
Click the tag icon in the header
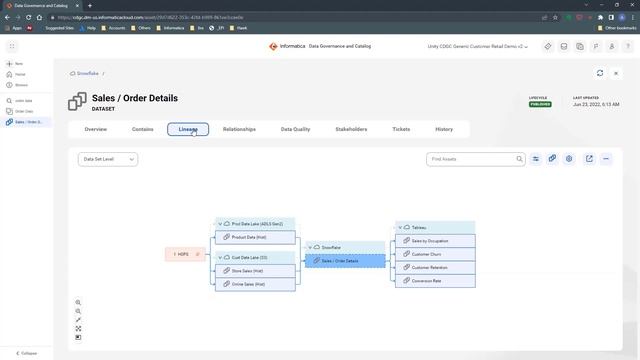(x=548, y=47)
